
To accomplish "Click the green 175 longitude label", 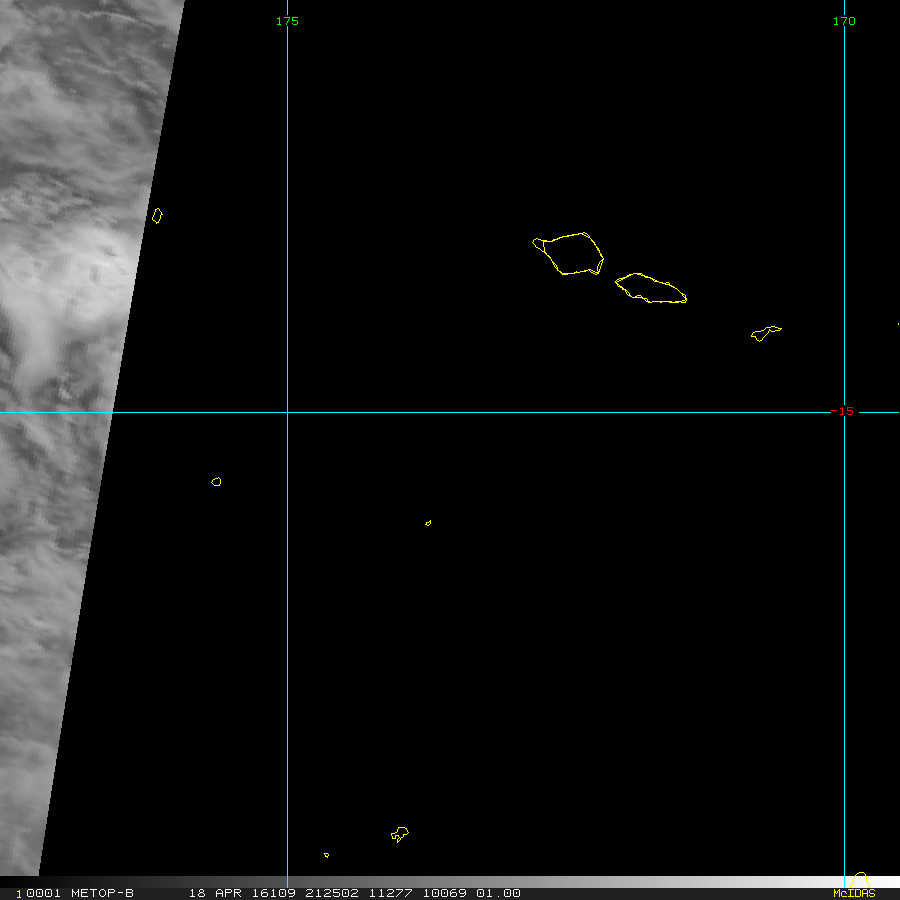I will point(287,21).
